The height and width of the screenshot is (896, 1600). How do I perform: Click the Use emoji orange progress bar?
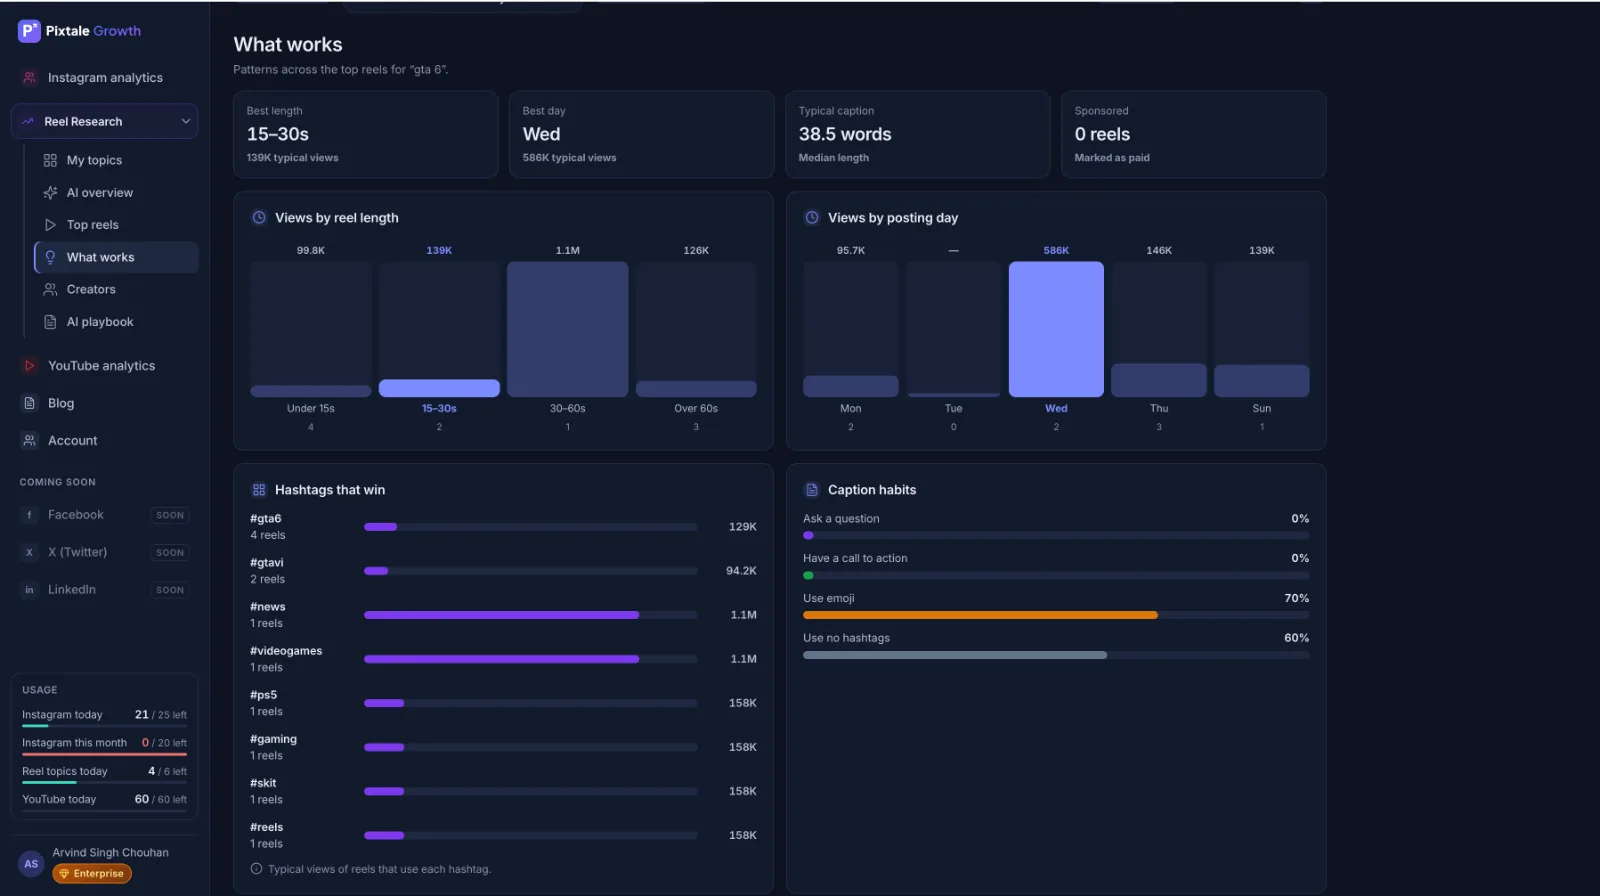click(x=980, y=615)
